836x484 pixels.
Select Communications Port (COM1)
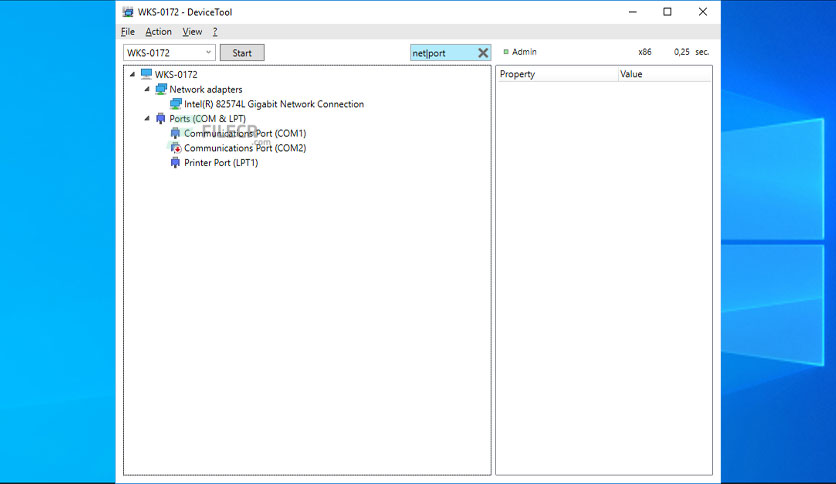(x=245, y=133)
